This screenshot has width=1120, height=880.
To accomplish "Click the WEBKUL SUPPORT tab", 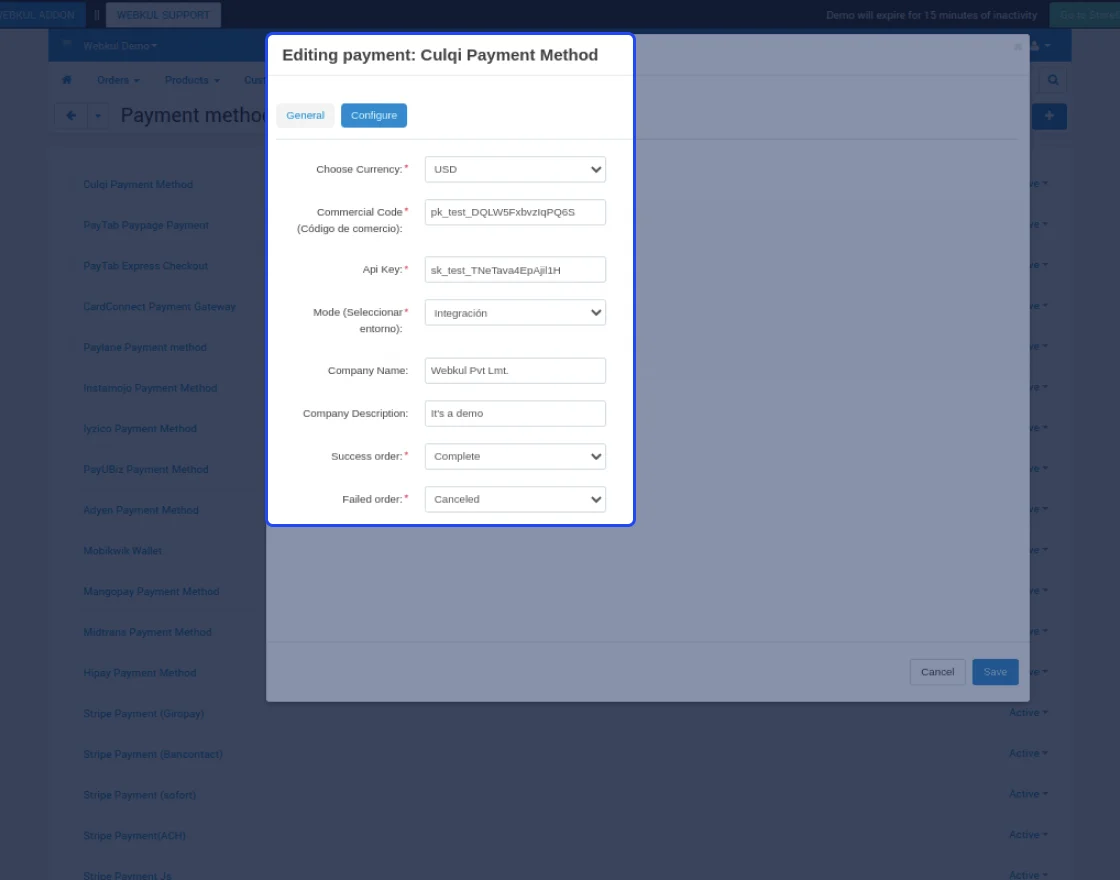I will click(163, 14).
